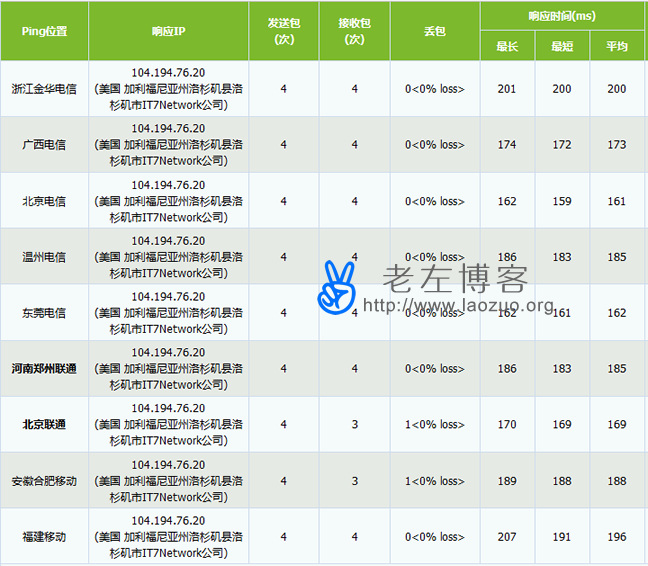Click the 最长 sub-column header
Screen dimensions: 648x566
point(507,46)
